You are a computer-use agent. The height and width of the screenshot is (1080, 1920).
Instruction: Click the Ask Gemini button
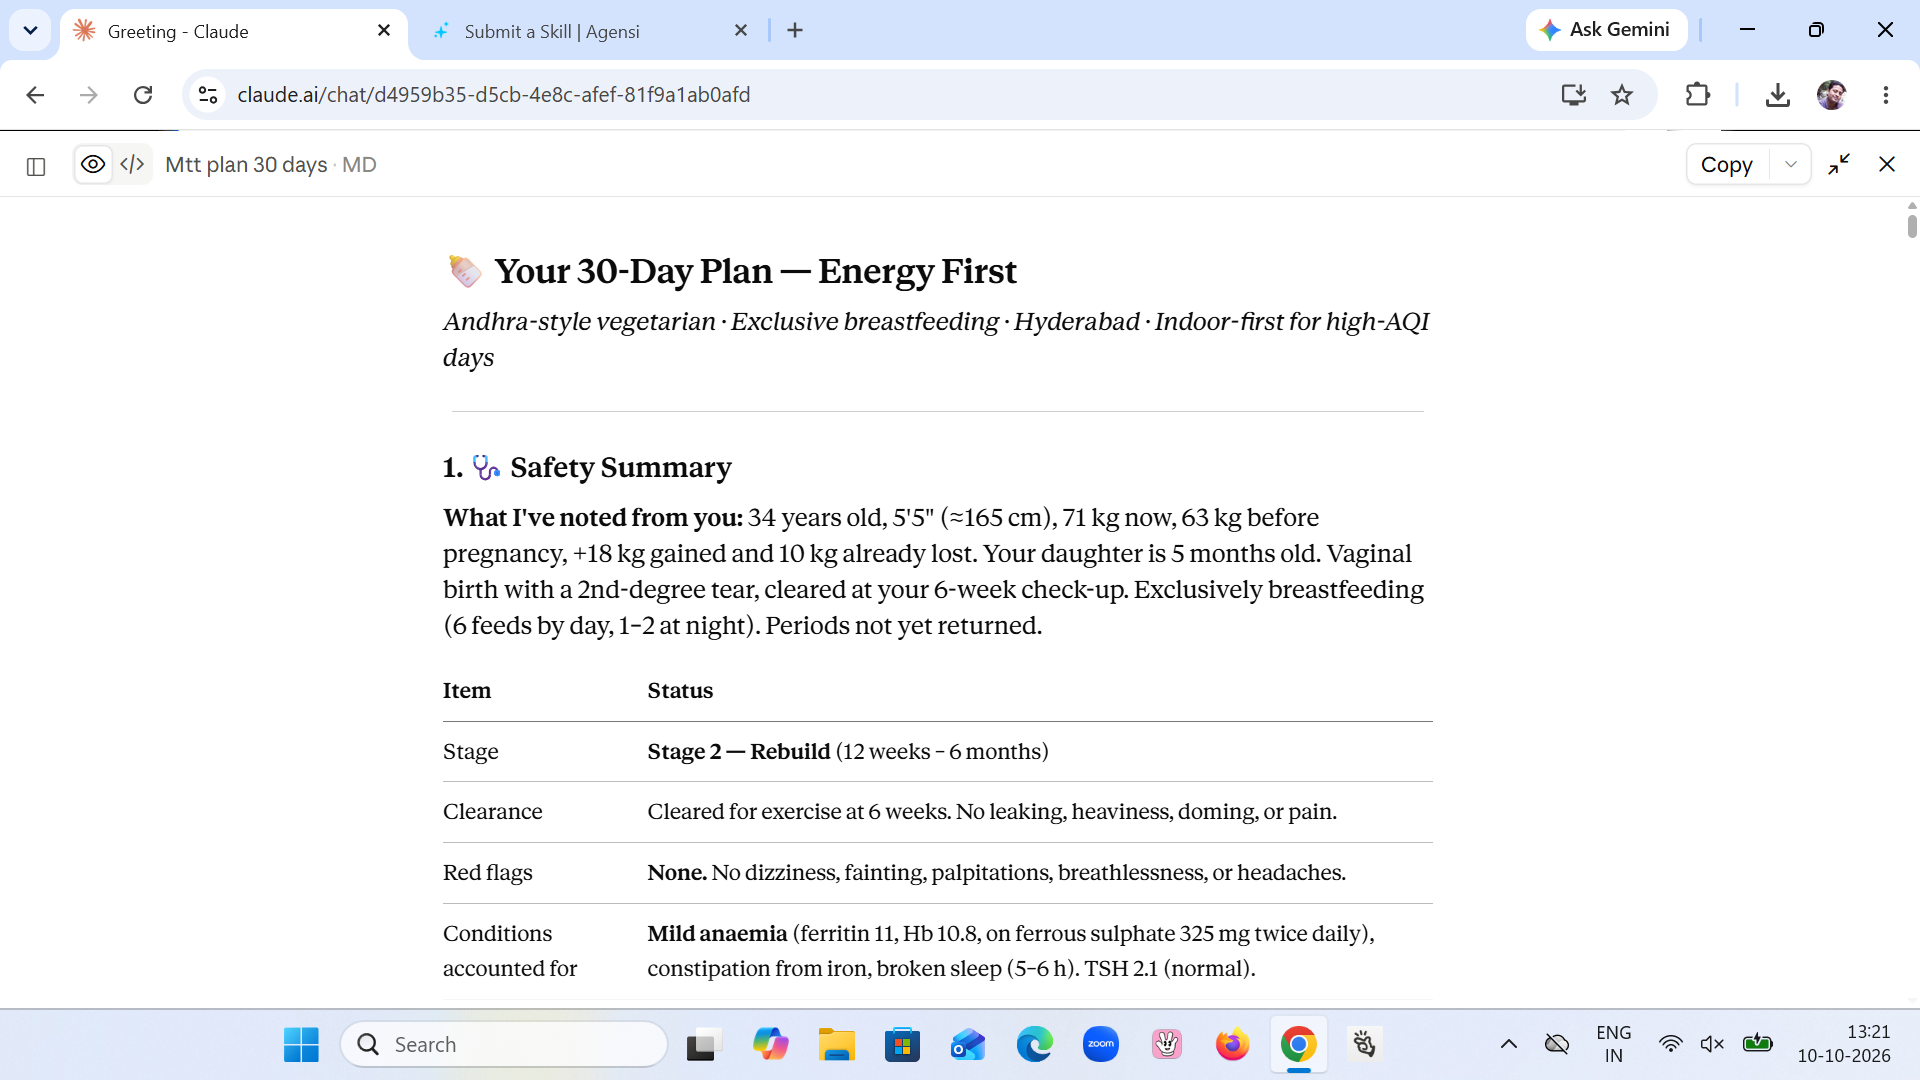1606,30
